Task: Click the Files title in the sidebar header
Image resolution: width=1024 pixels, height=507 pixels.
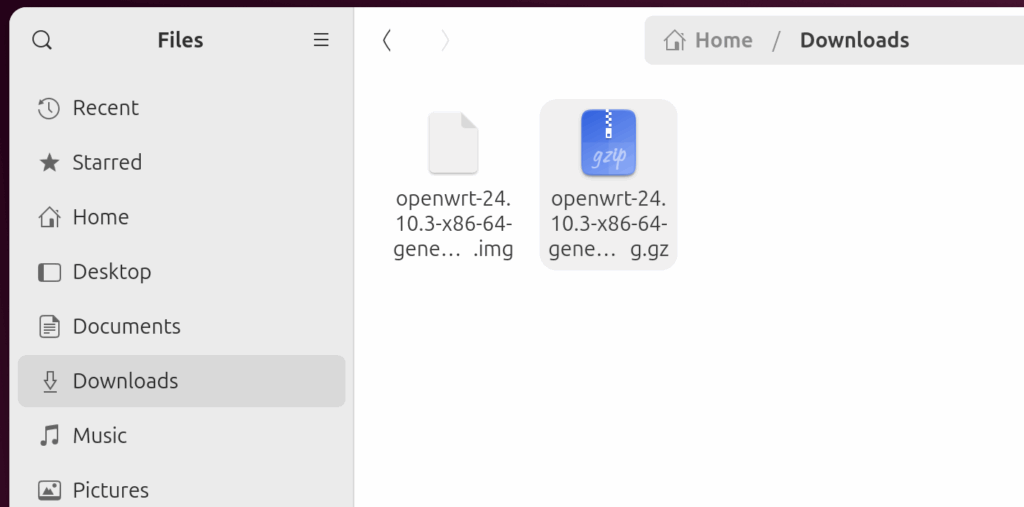Action: pos(180,40)
